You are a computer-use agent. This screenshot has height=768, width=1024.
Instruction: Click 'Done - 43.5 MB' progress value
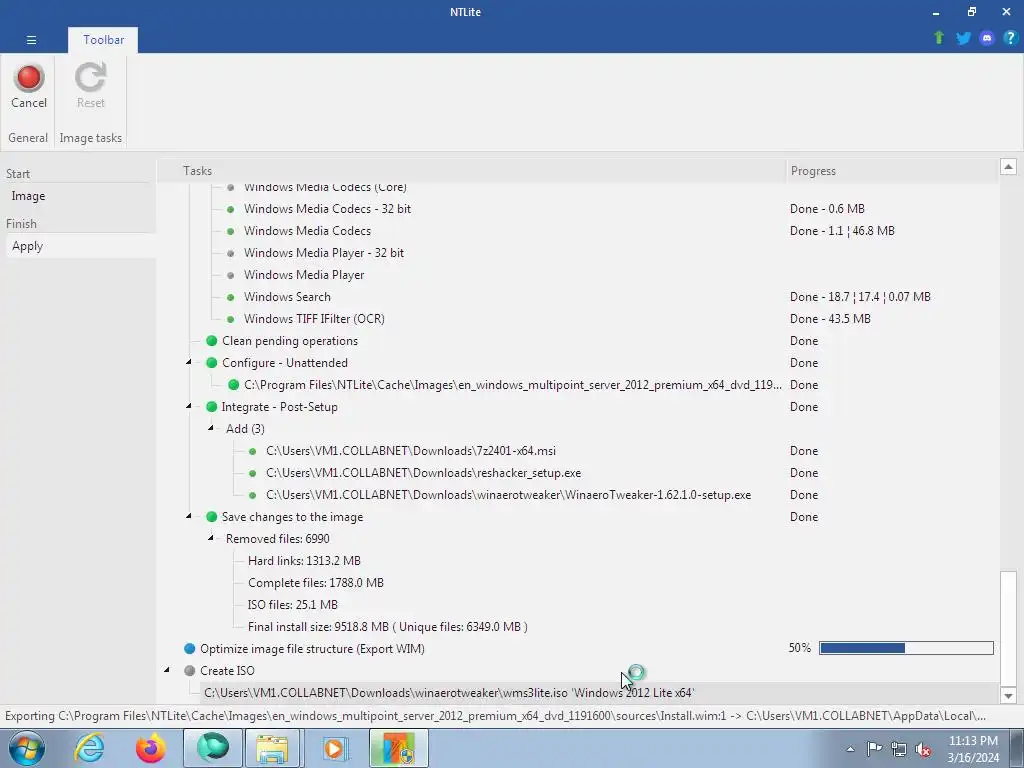click(x=830, y=319)
